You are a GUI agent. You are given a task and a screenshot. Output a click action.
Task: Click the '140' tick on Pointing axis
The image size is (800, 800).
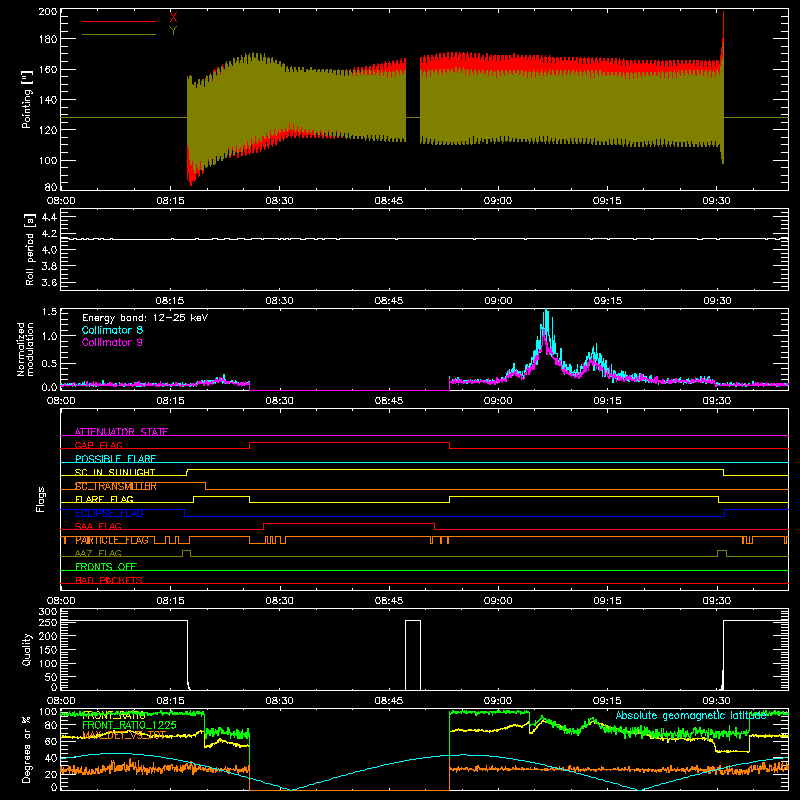pos(48,99)
